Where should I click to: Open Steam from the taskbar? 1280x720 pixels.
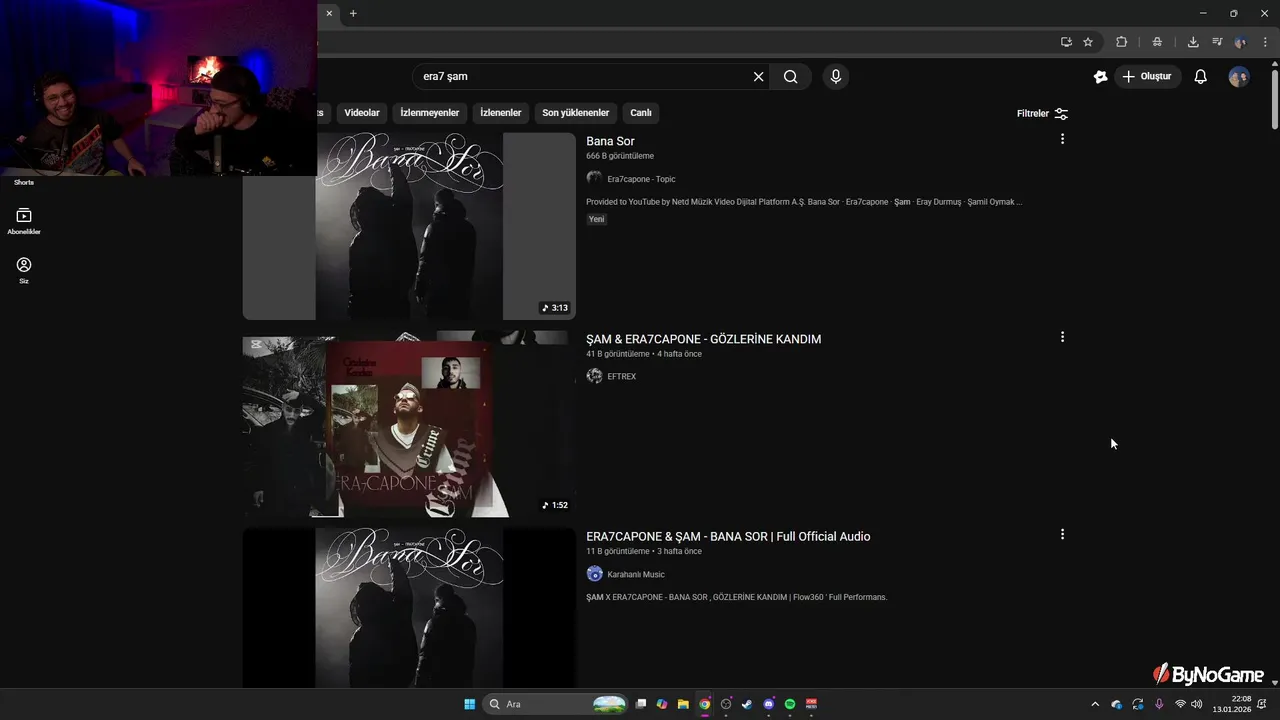[747, 704]
